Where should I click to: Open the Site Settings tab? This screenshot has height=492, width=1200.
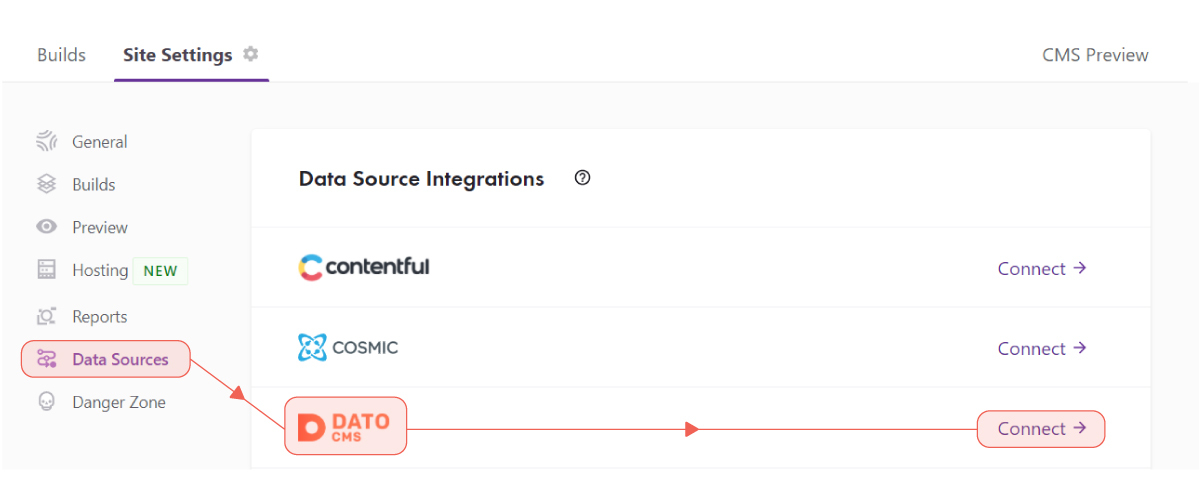tap(178, 55)
